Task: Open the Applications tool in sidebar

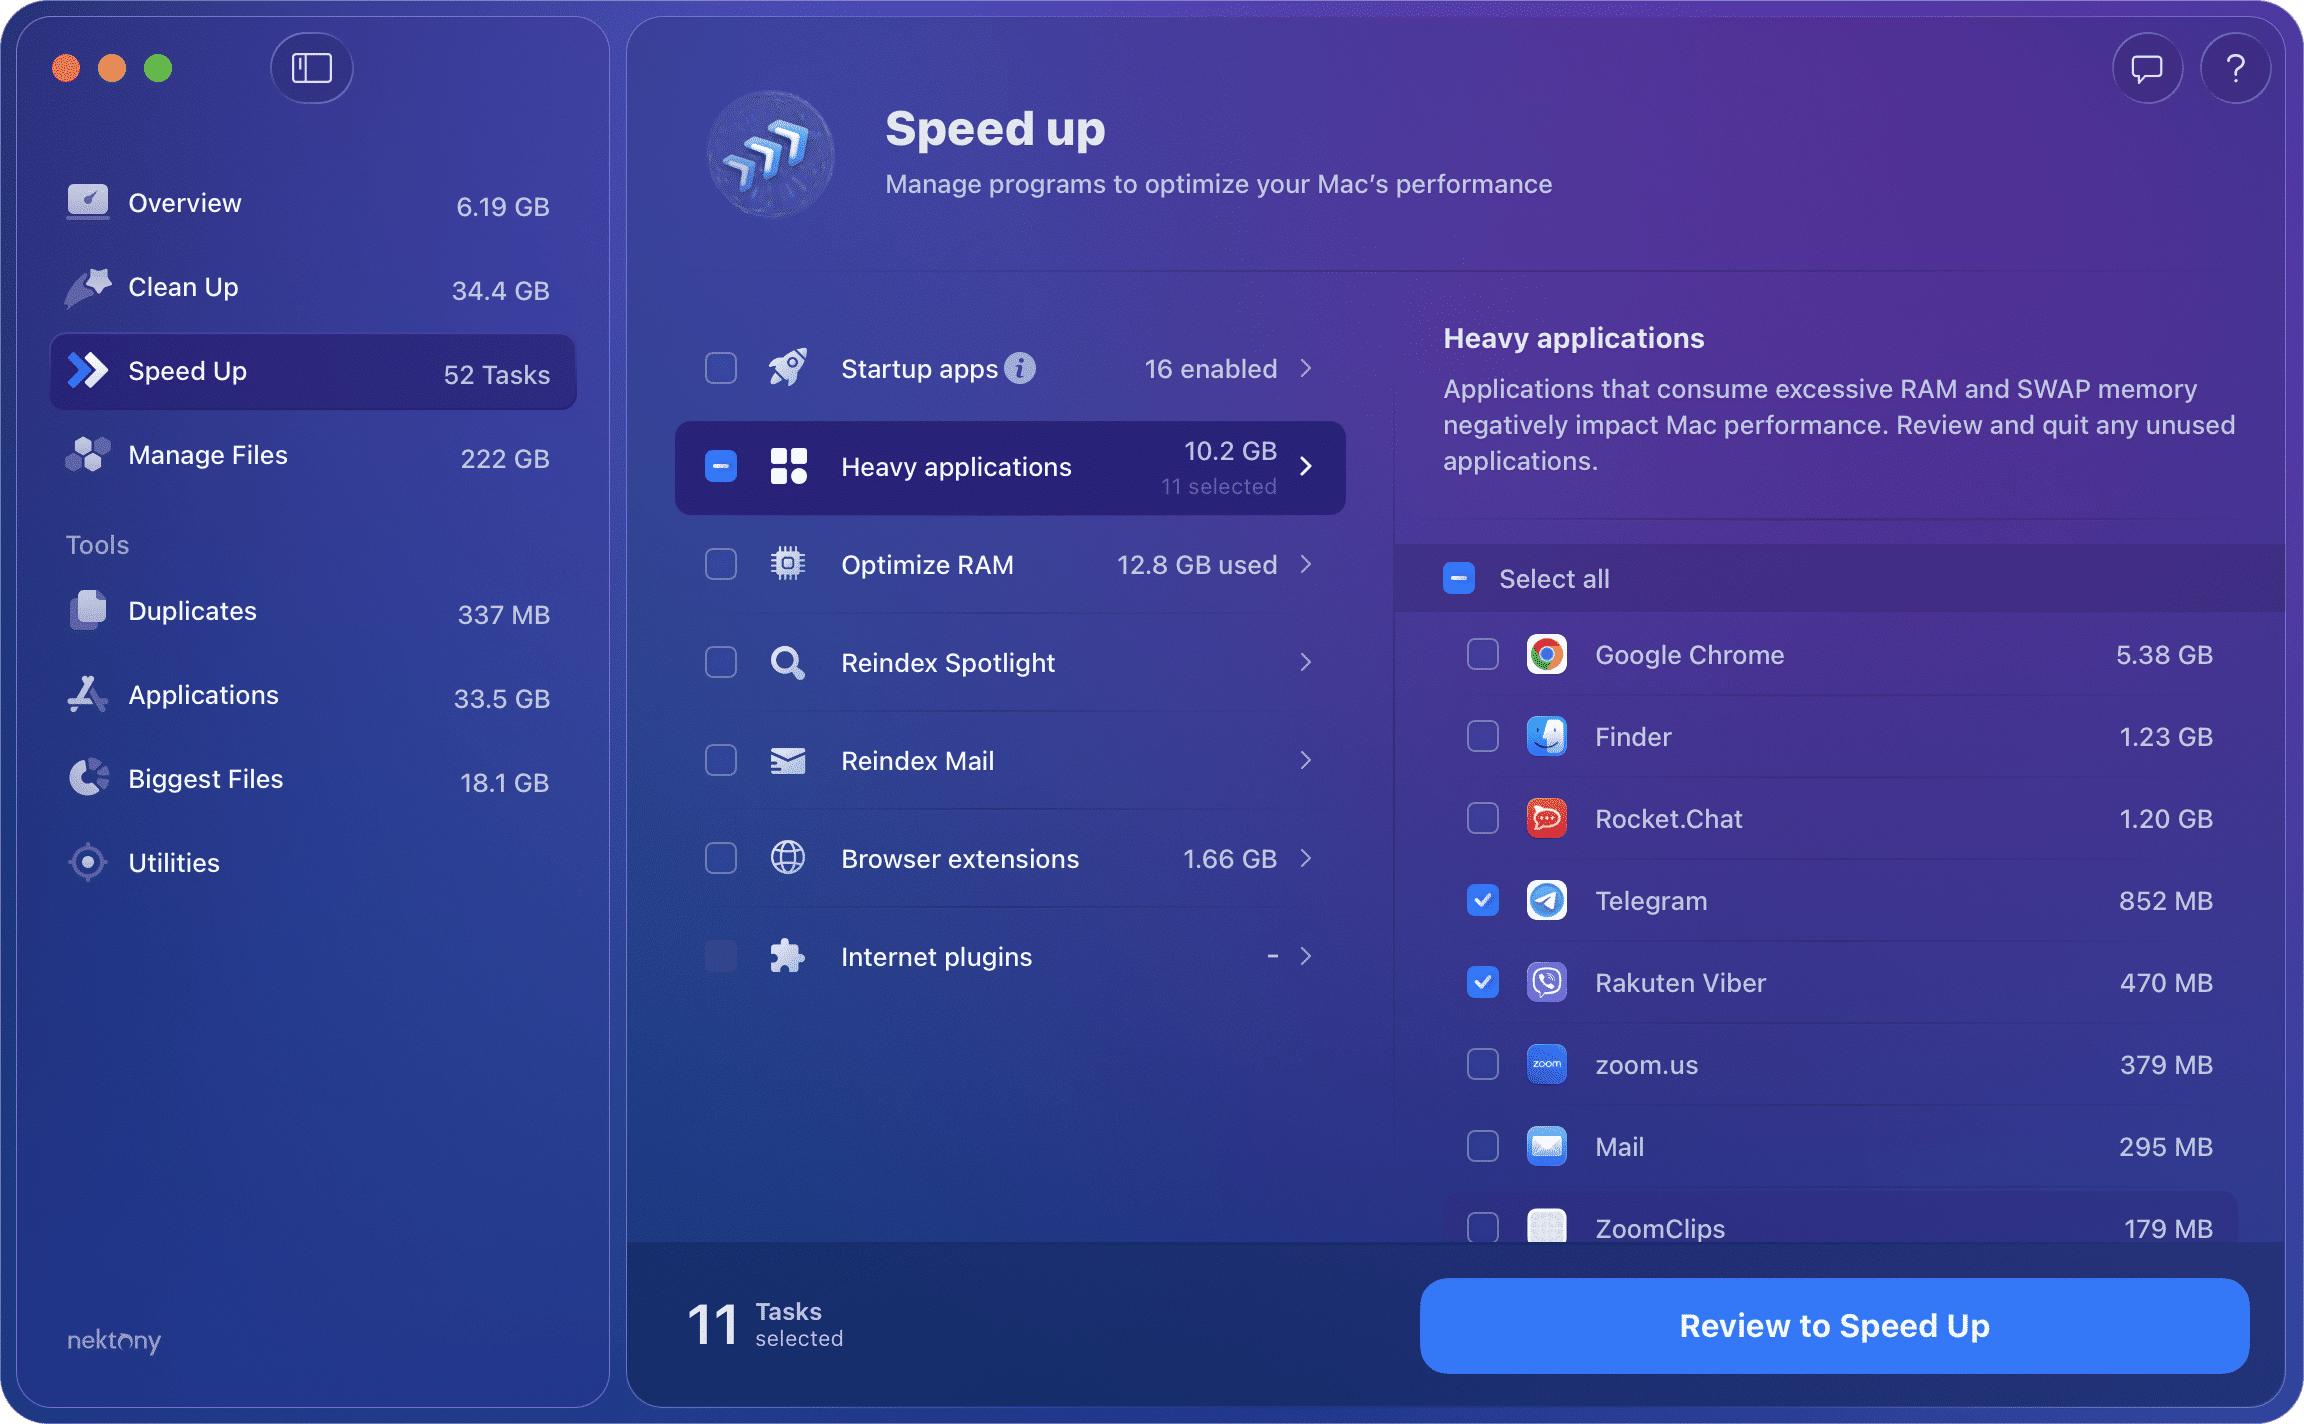Action: 203,695
